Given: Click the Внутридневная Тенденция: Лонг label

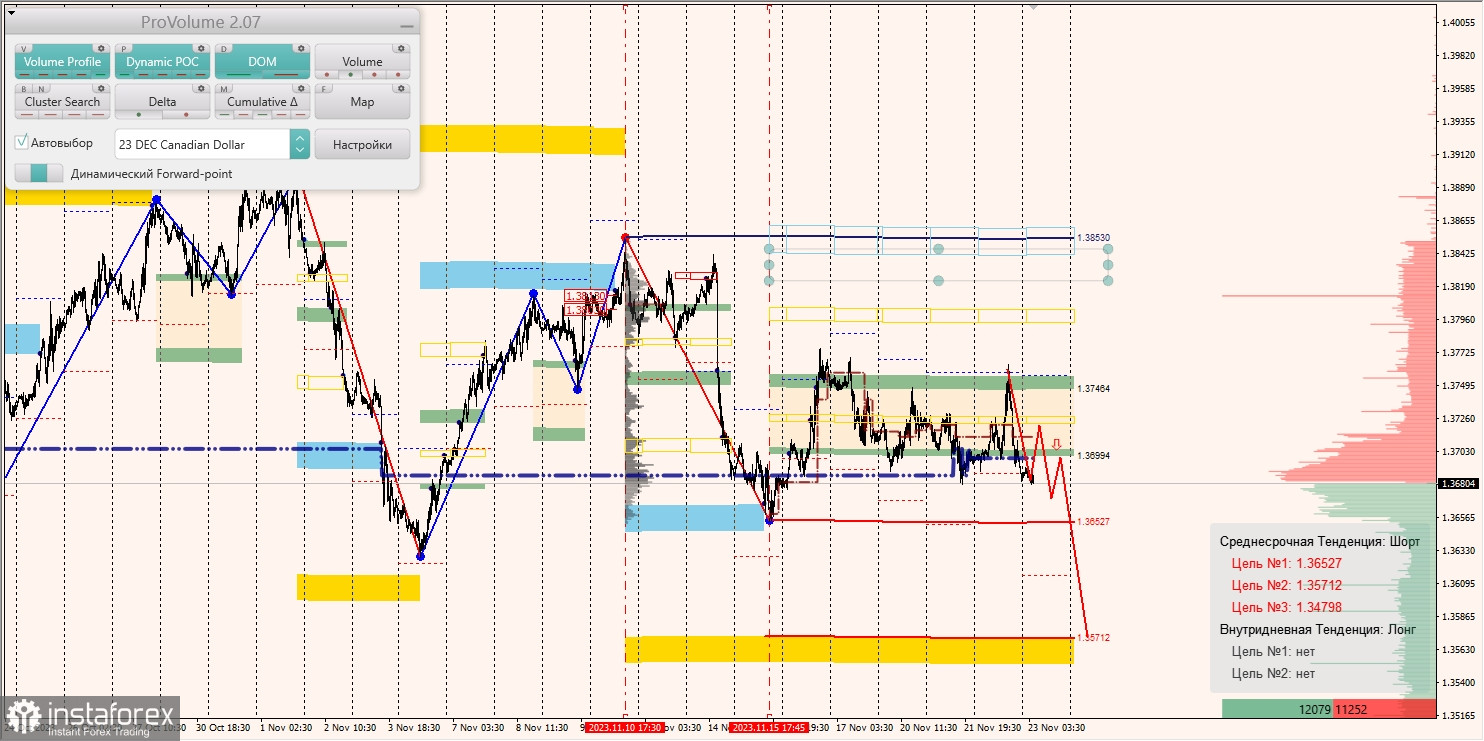Looking at the screenshot, I should click(1318, 629).
